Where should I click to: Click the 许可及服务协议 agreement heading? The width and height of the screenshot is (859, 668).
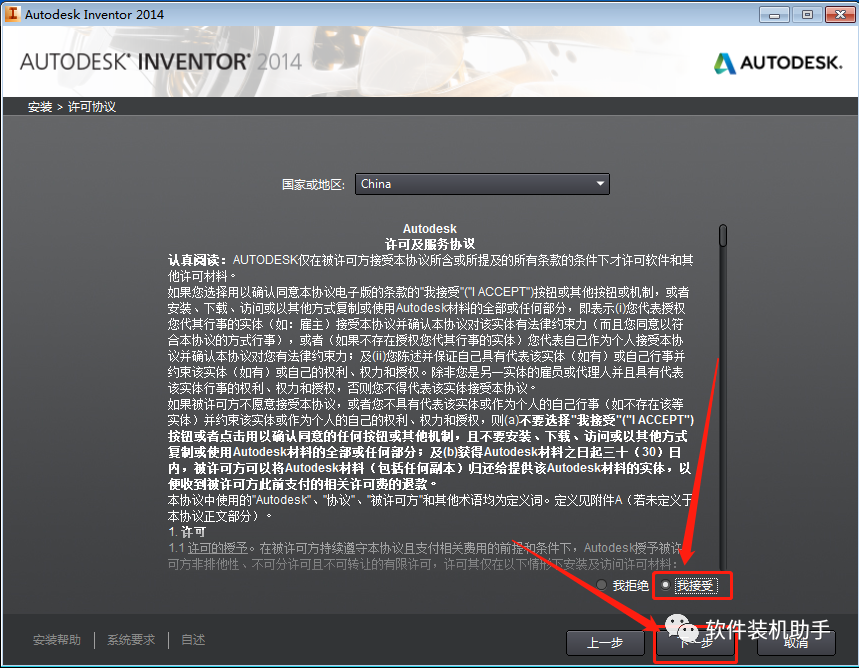pos(430,244)
